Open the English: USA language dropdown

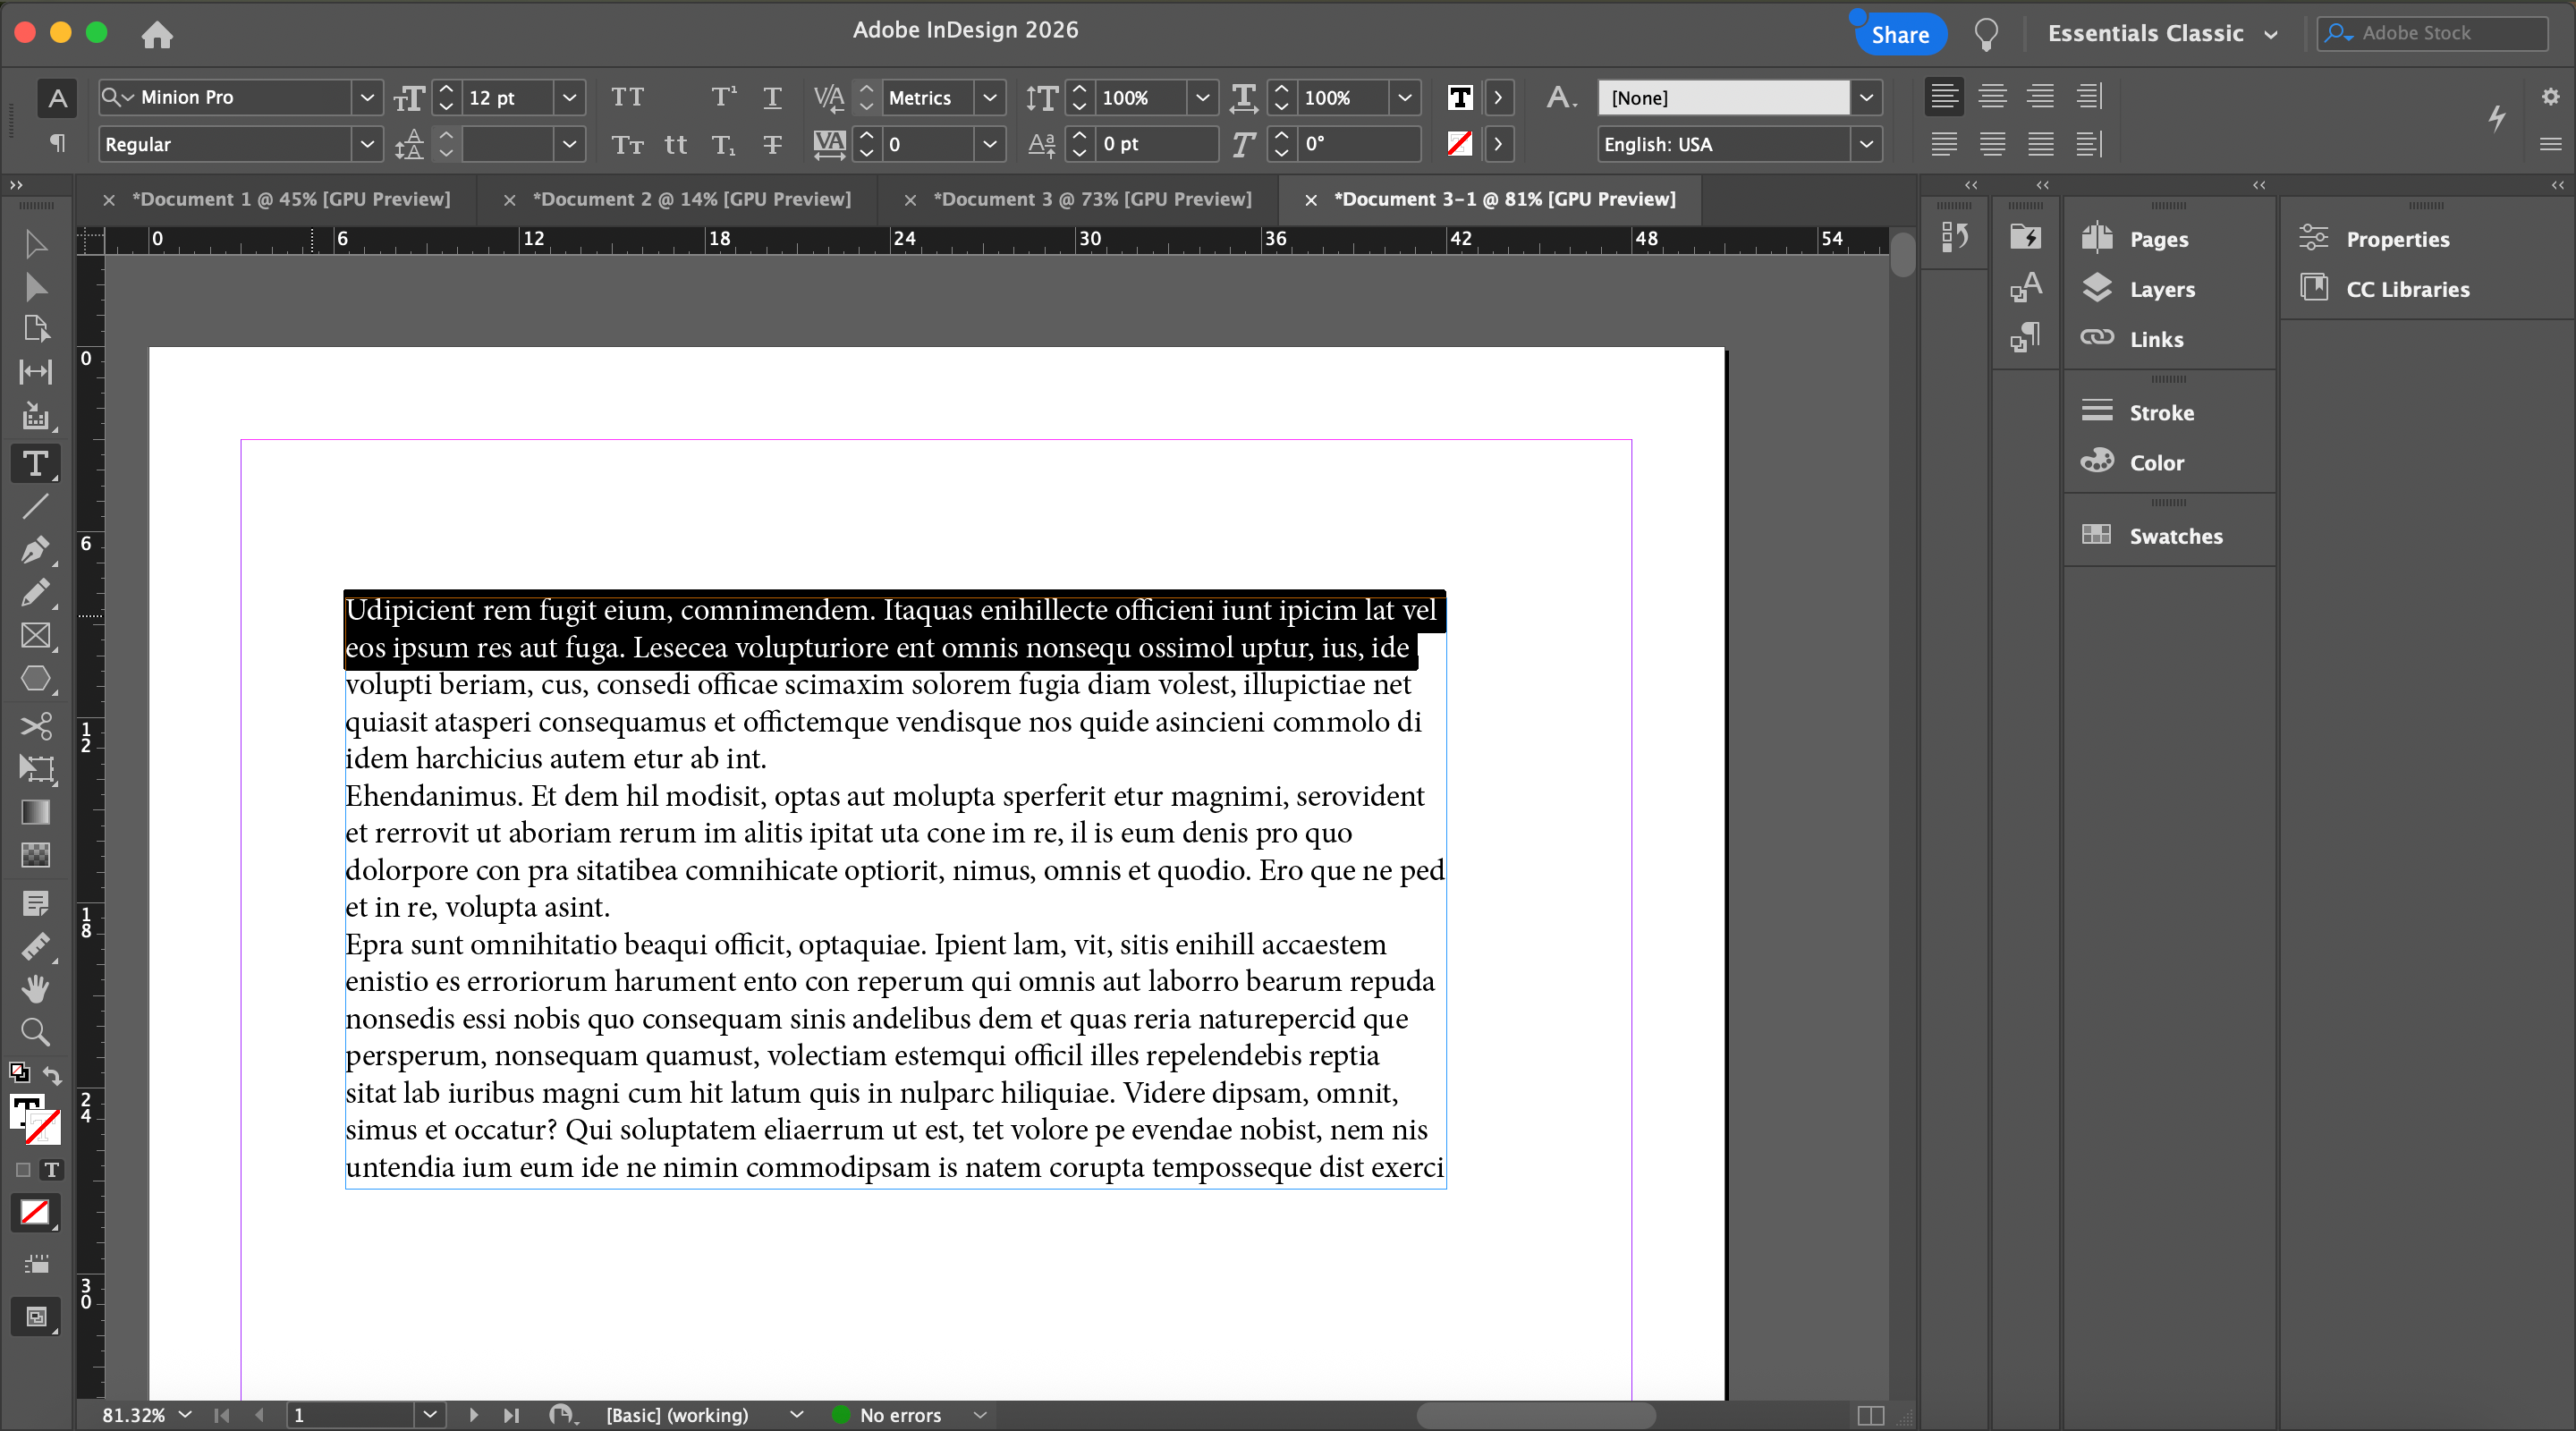tap(1865, 144)
